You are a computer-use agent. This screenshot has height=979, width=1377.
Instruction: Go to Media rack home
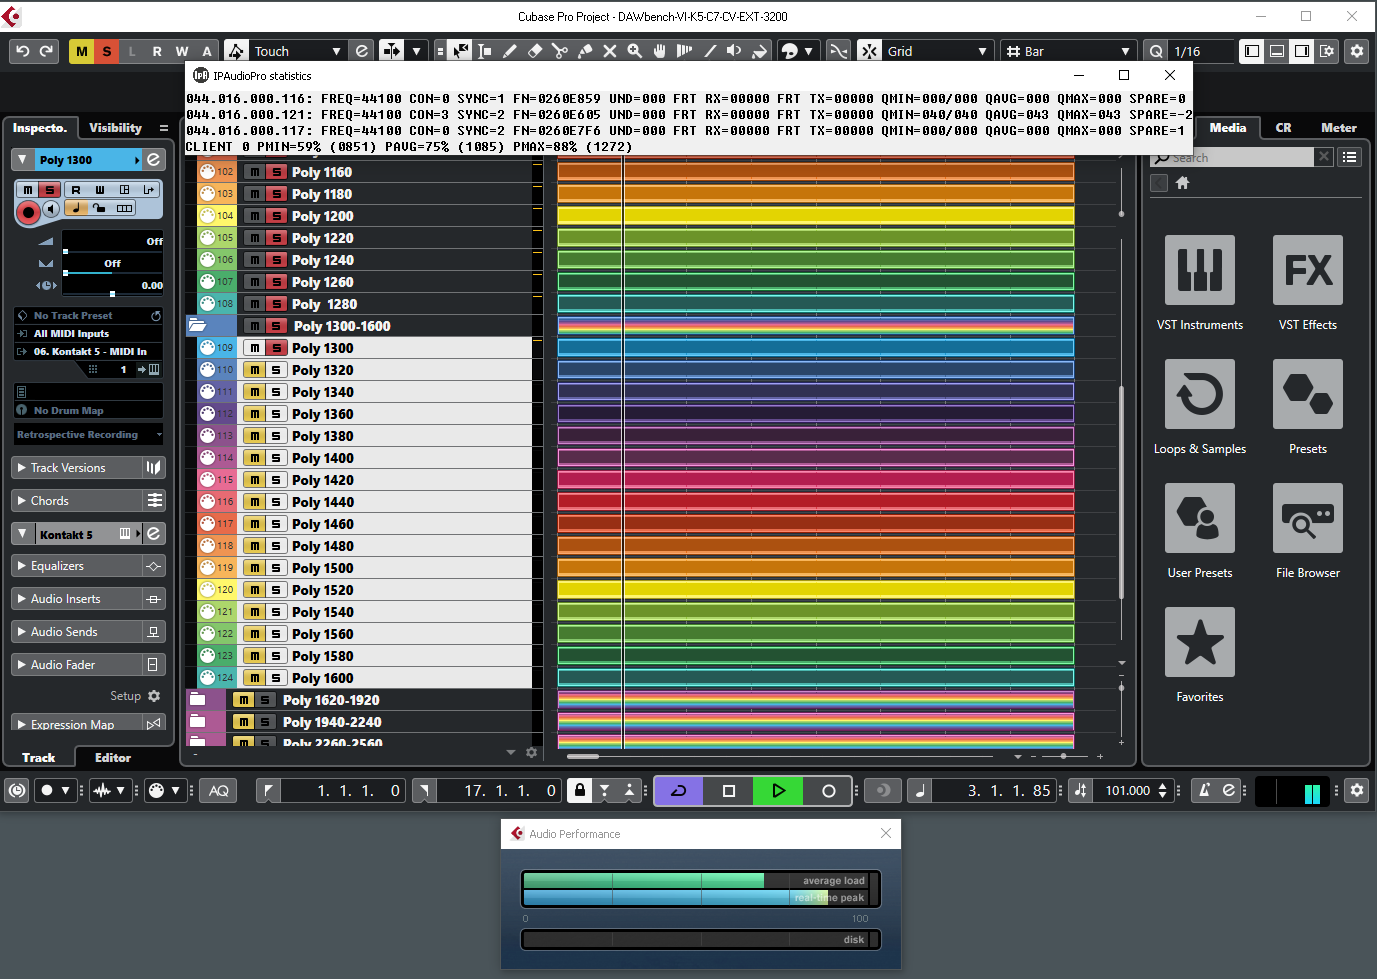(1182, 183)
